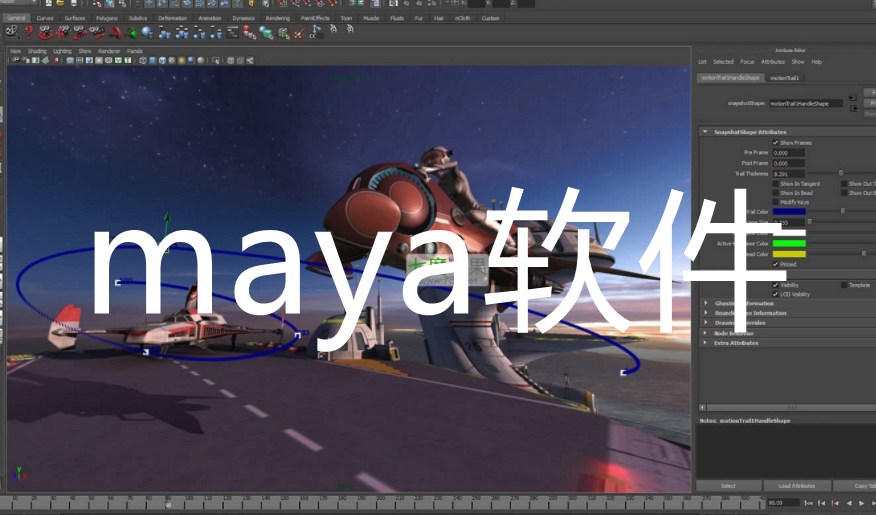Screen dimensions: 876x515
Task: Click the yellow Bead Color swatch
Action: [789, 254]
